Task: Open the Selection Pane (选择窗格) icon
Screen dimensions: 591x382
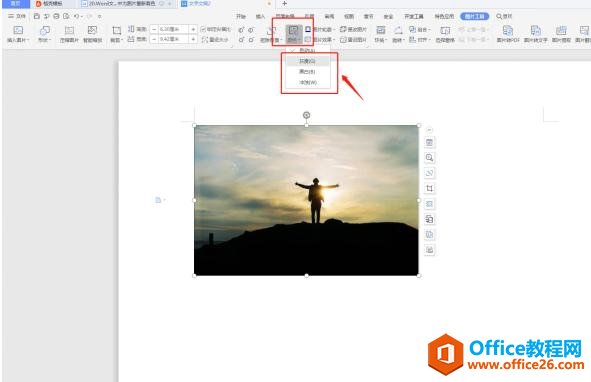Action: click(445, 34)
